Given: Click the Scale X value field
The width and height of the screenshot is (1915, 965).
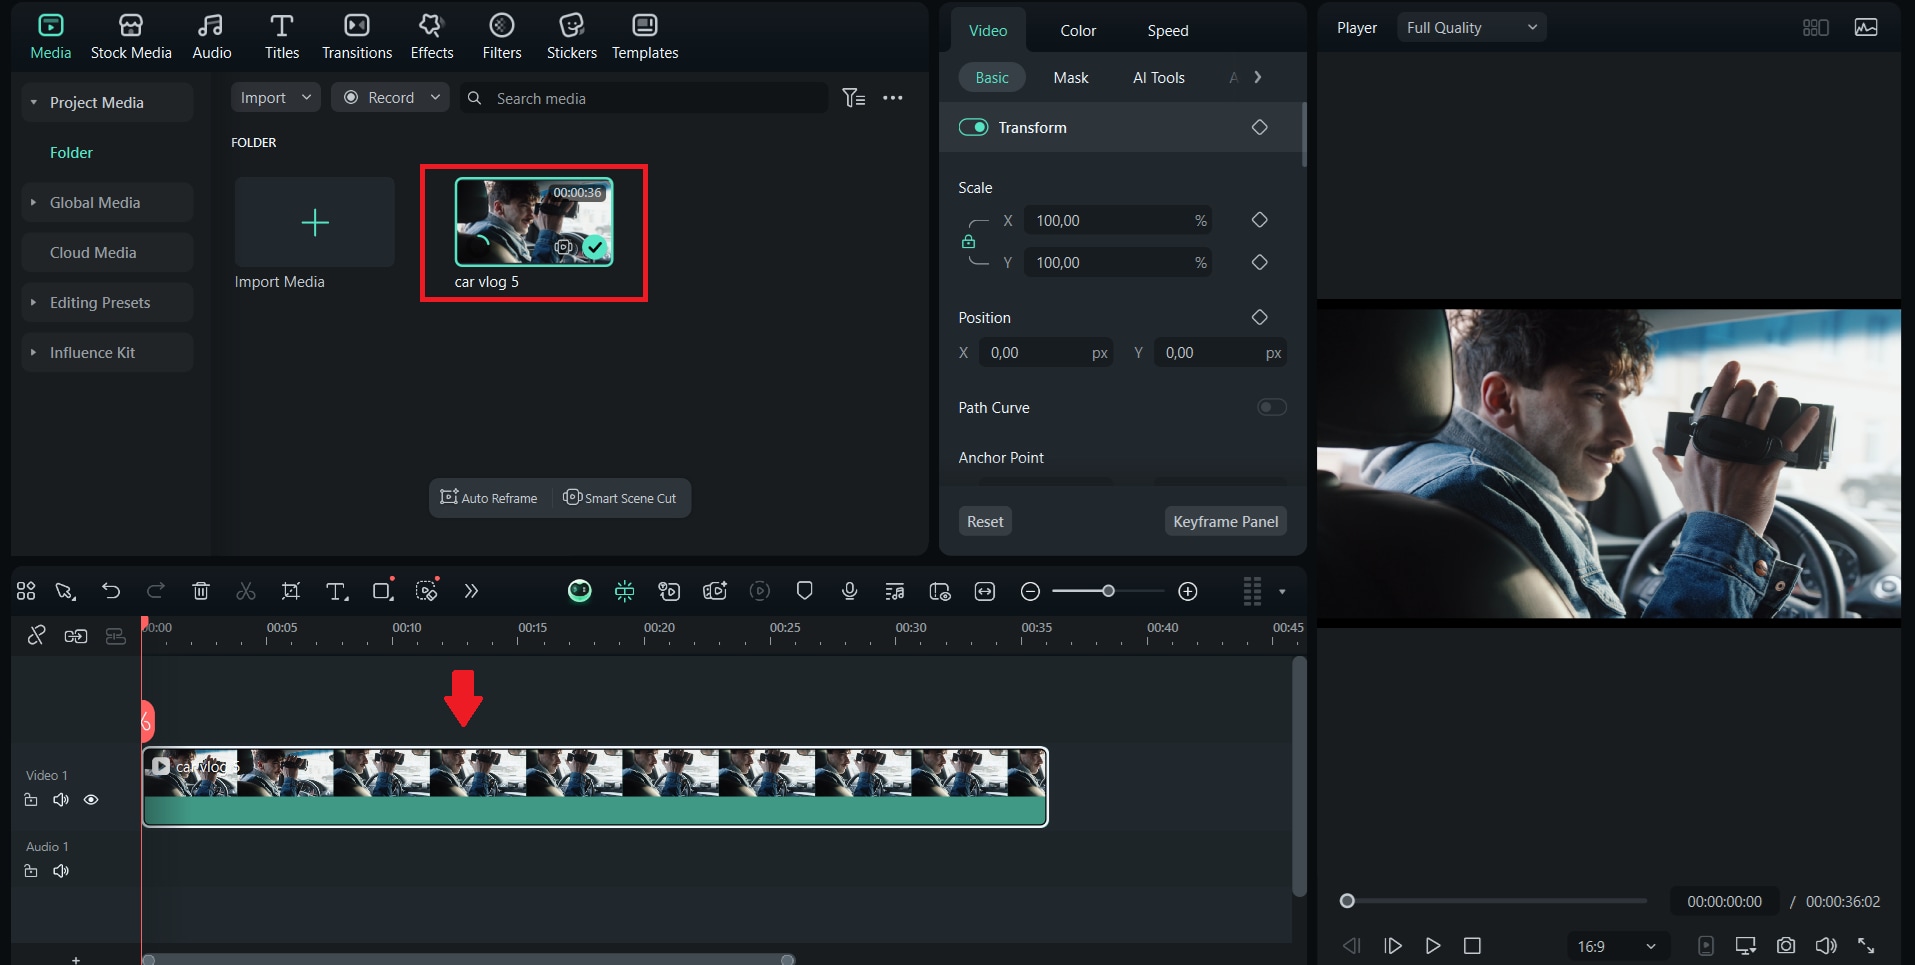Looking at the screenshot, I should 1118,220.
